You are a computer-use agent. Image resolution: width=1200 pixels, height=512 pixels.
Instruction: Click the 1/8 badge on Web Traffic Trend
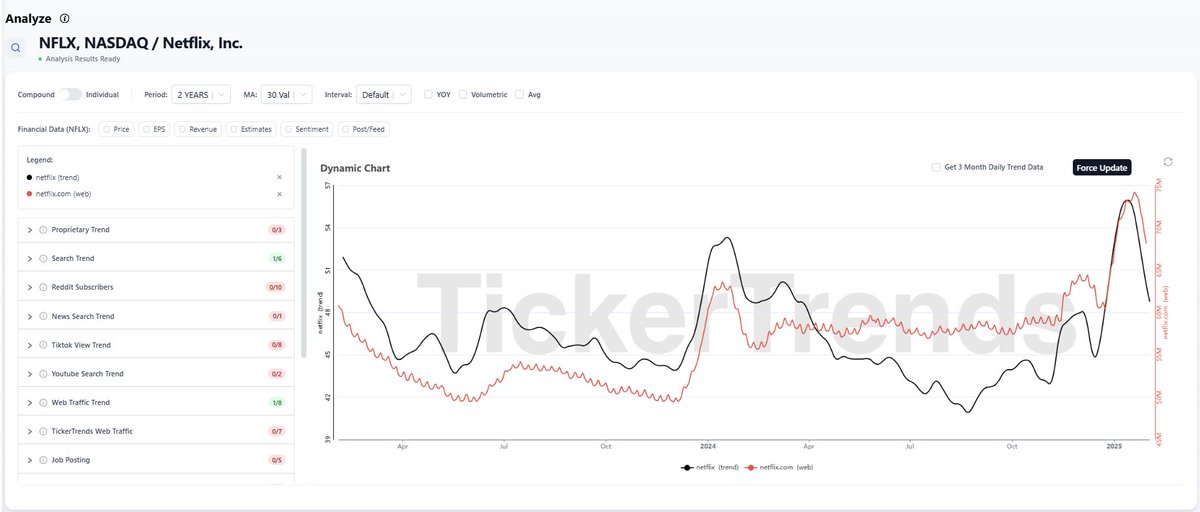tap(277, 403)
